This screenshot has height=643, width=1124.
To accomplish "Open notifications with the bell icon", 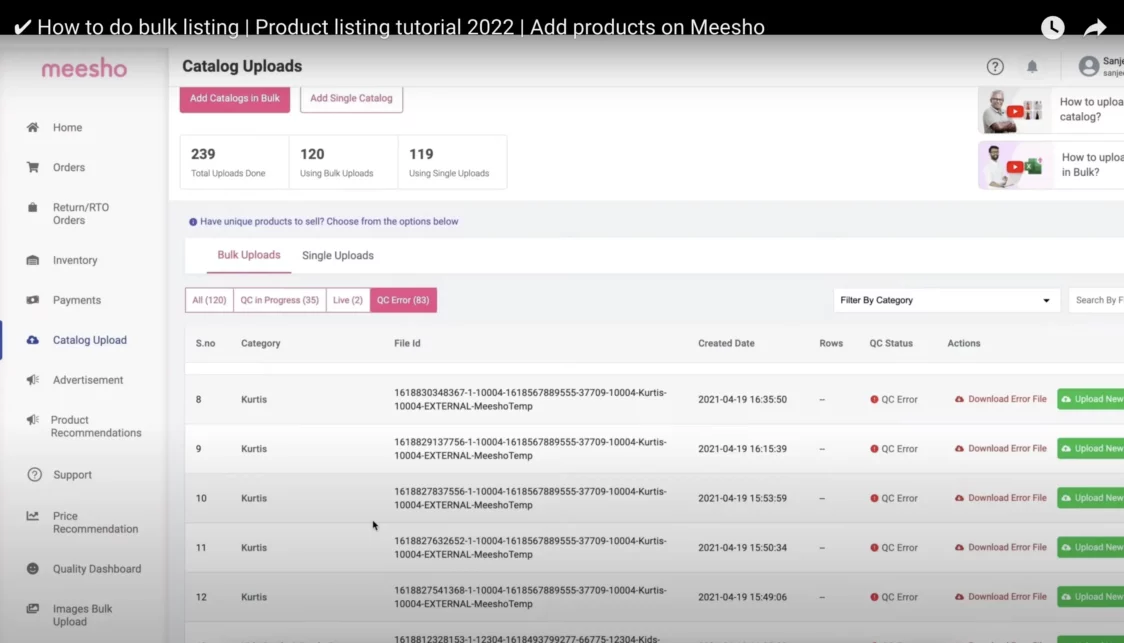I will (x=1032, y=67).
